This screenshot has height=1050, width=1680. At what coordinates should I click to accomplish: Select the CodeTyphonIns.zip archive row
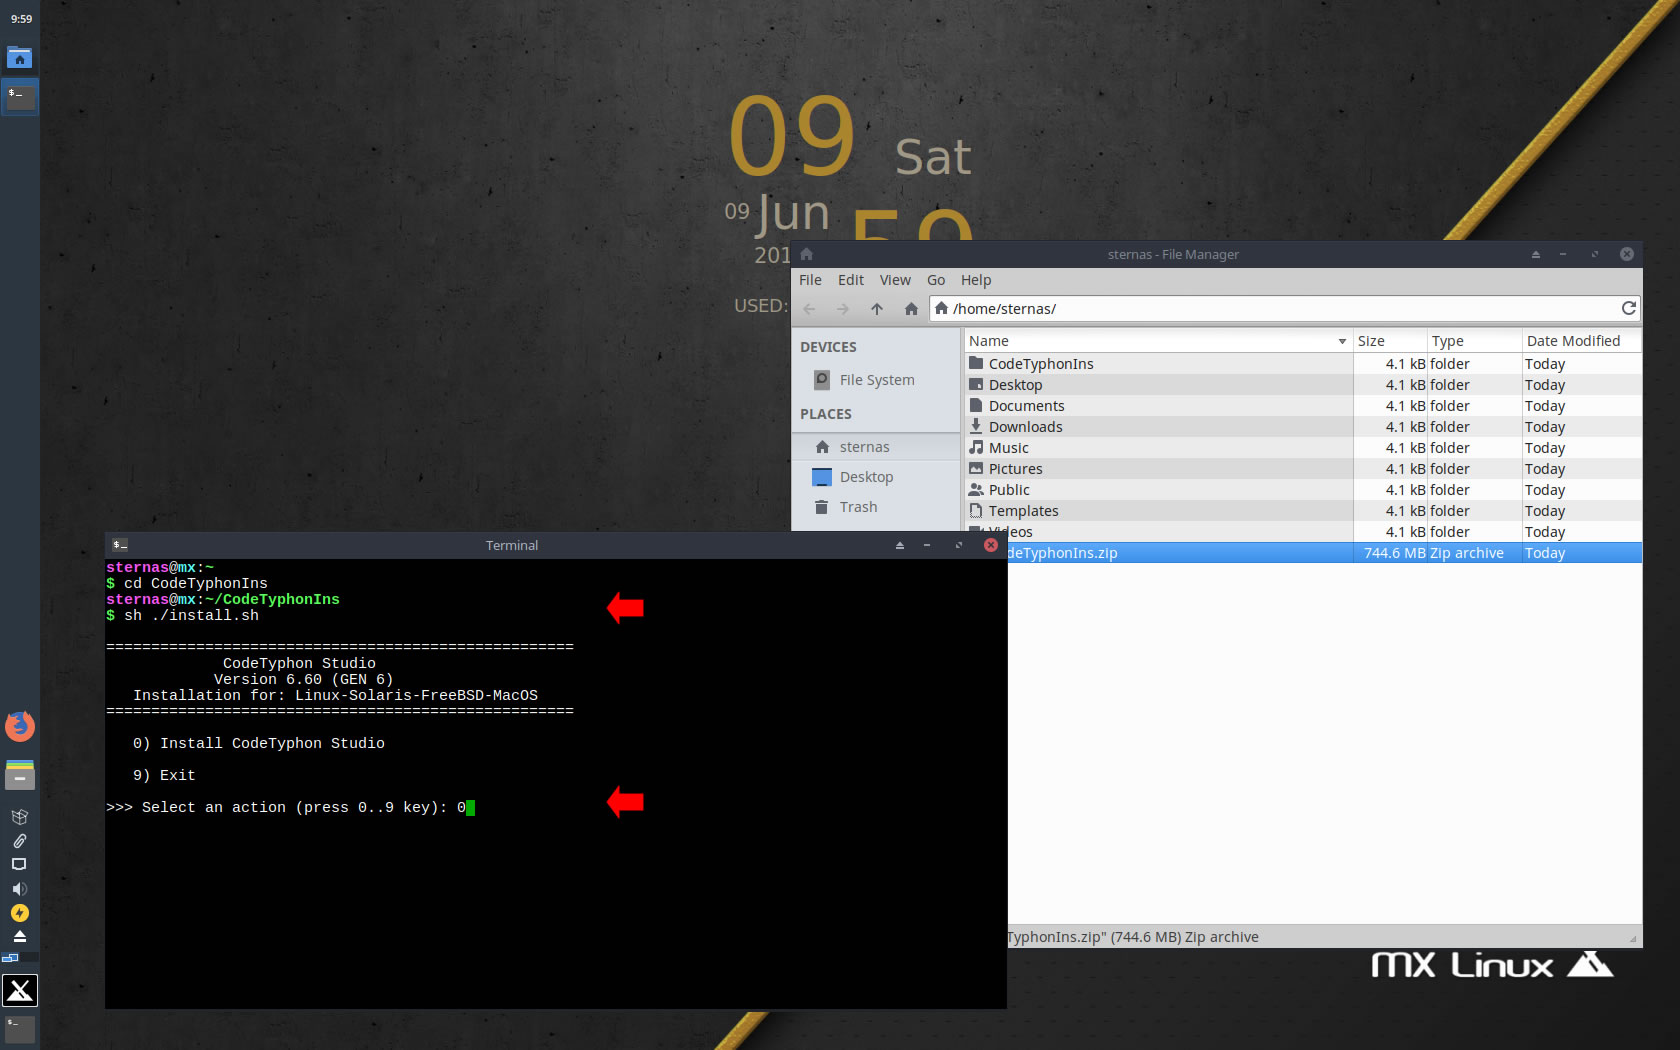click(1324, 553)
